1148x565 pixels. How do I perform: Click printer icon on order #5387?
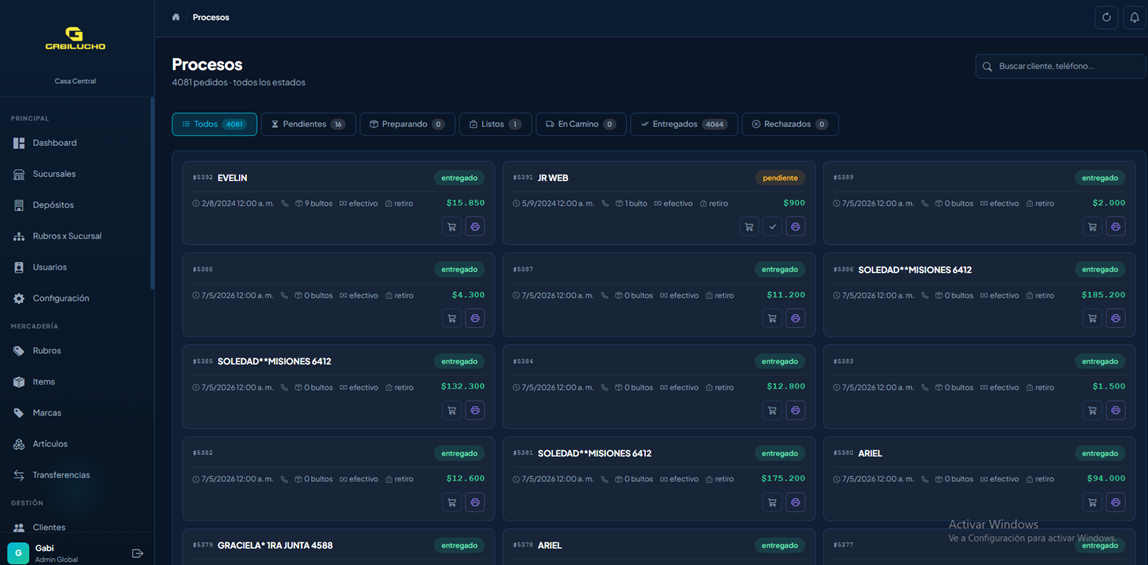(796, 318)
